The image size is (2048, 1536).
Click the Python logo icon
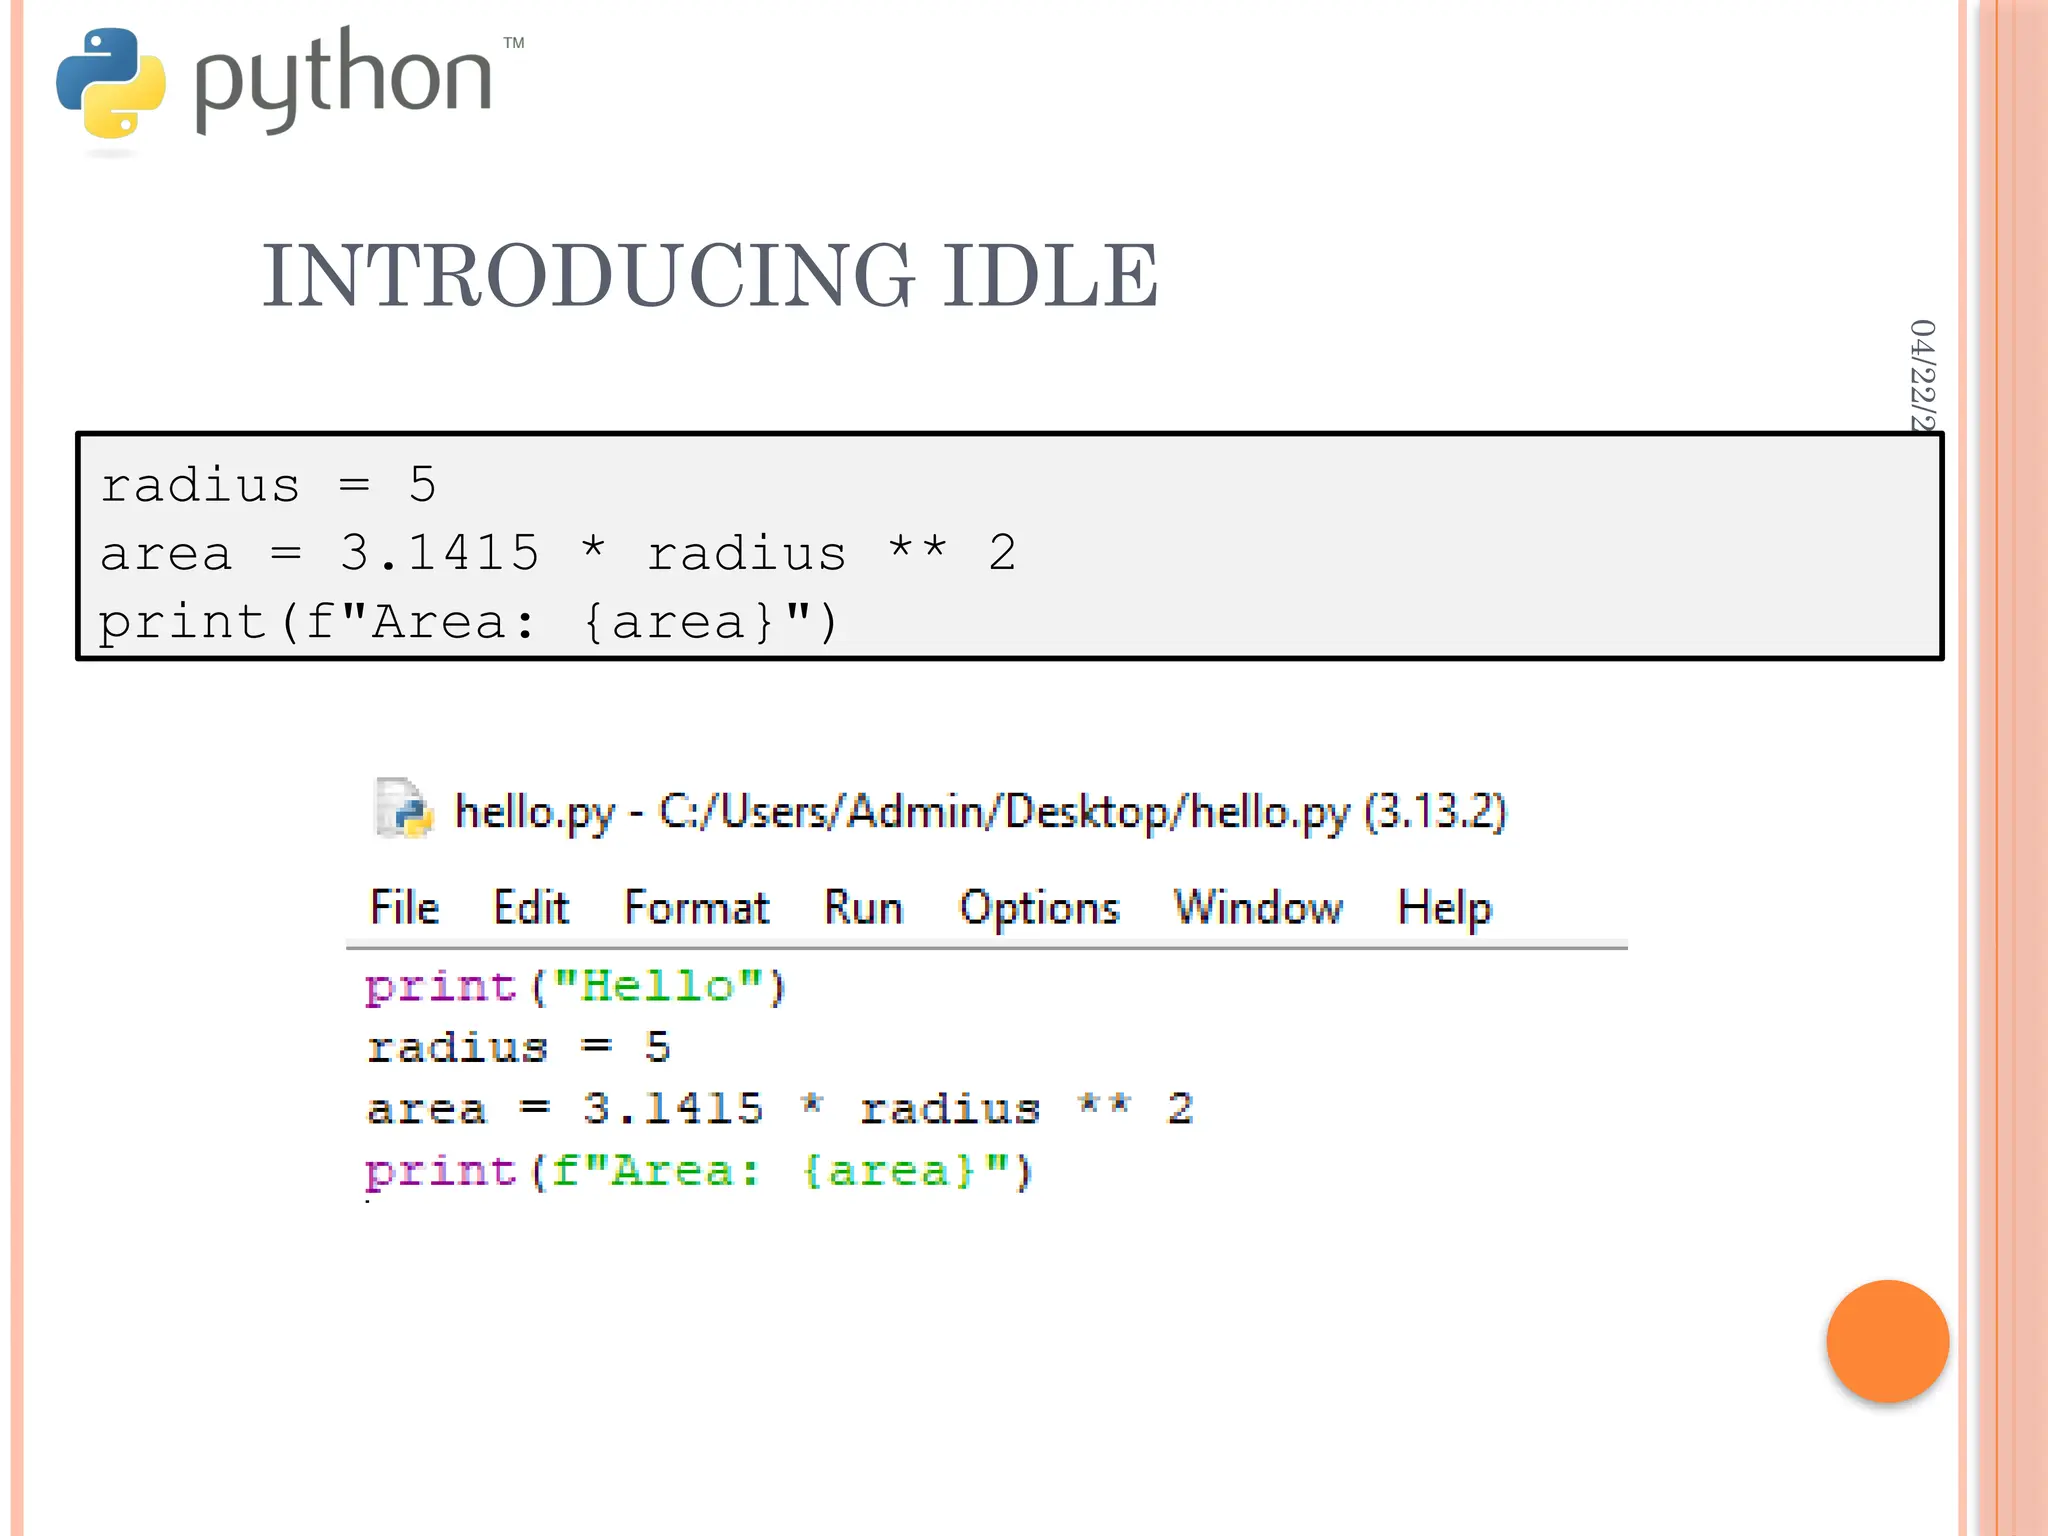(x=110, y=83)
